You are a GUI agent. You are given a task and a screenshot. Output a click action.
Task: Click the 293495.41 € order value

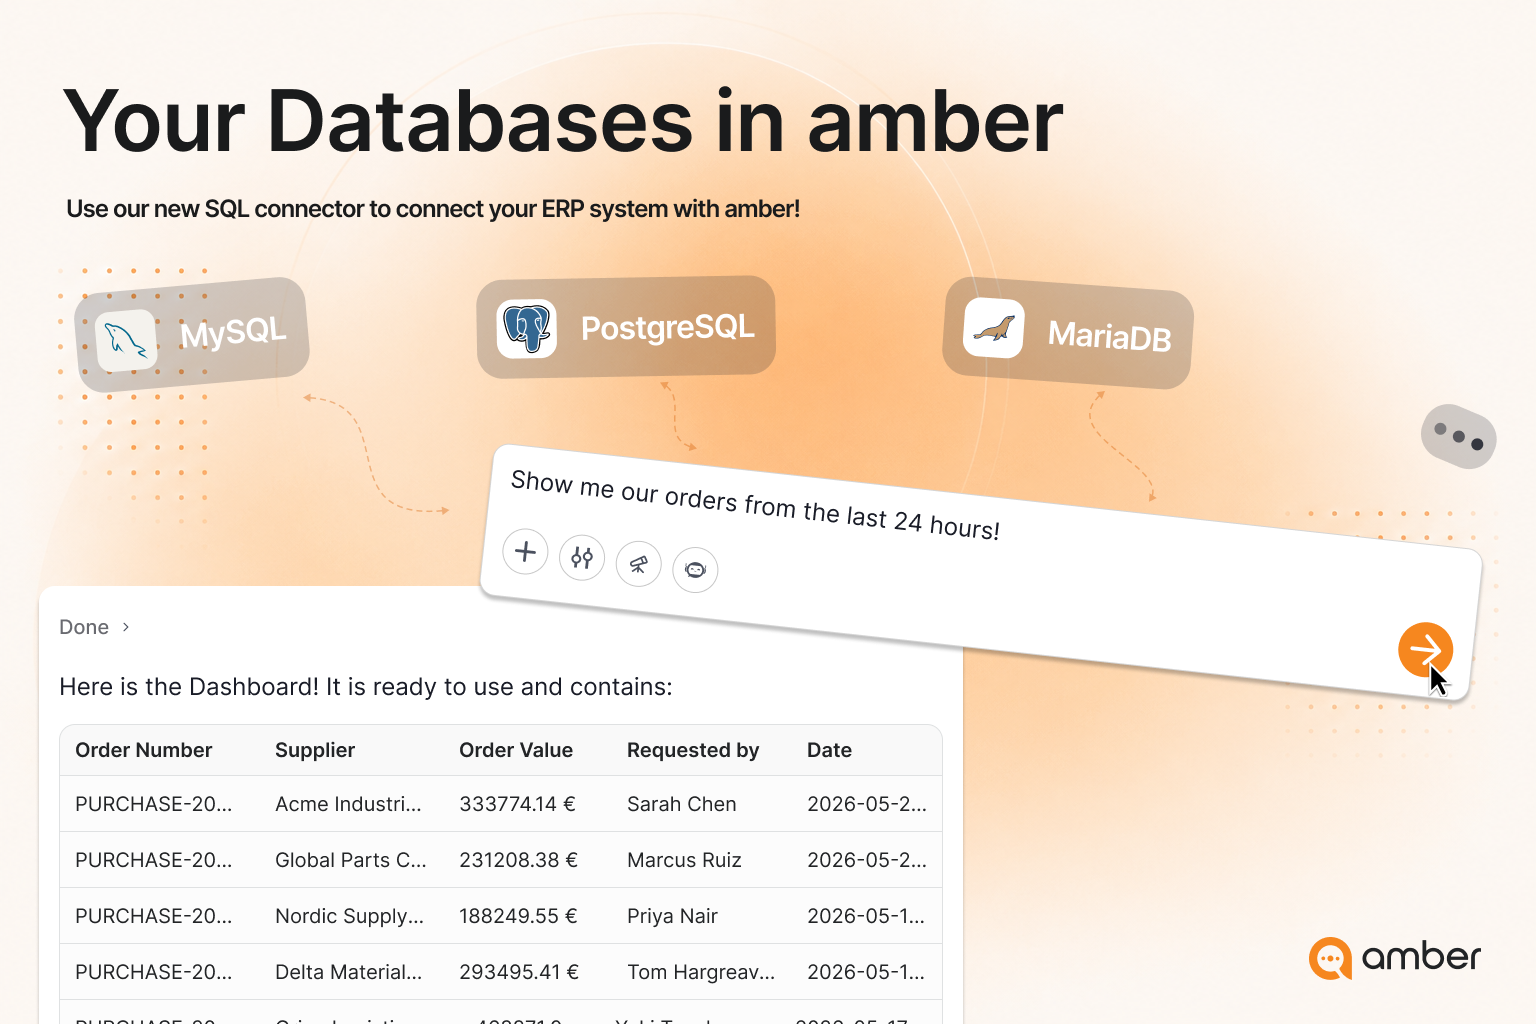tap(520, 972)
